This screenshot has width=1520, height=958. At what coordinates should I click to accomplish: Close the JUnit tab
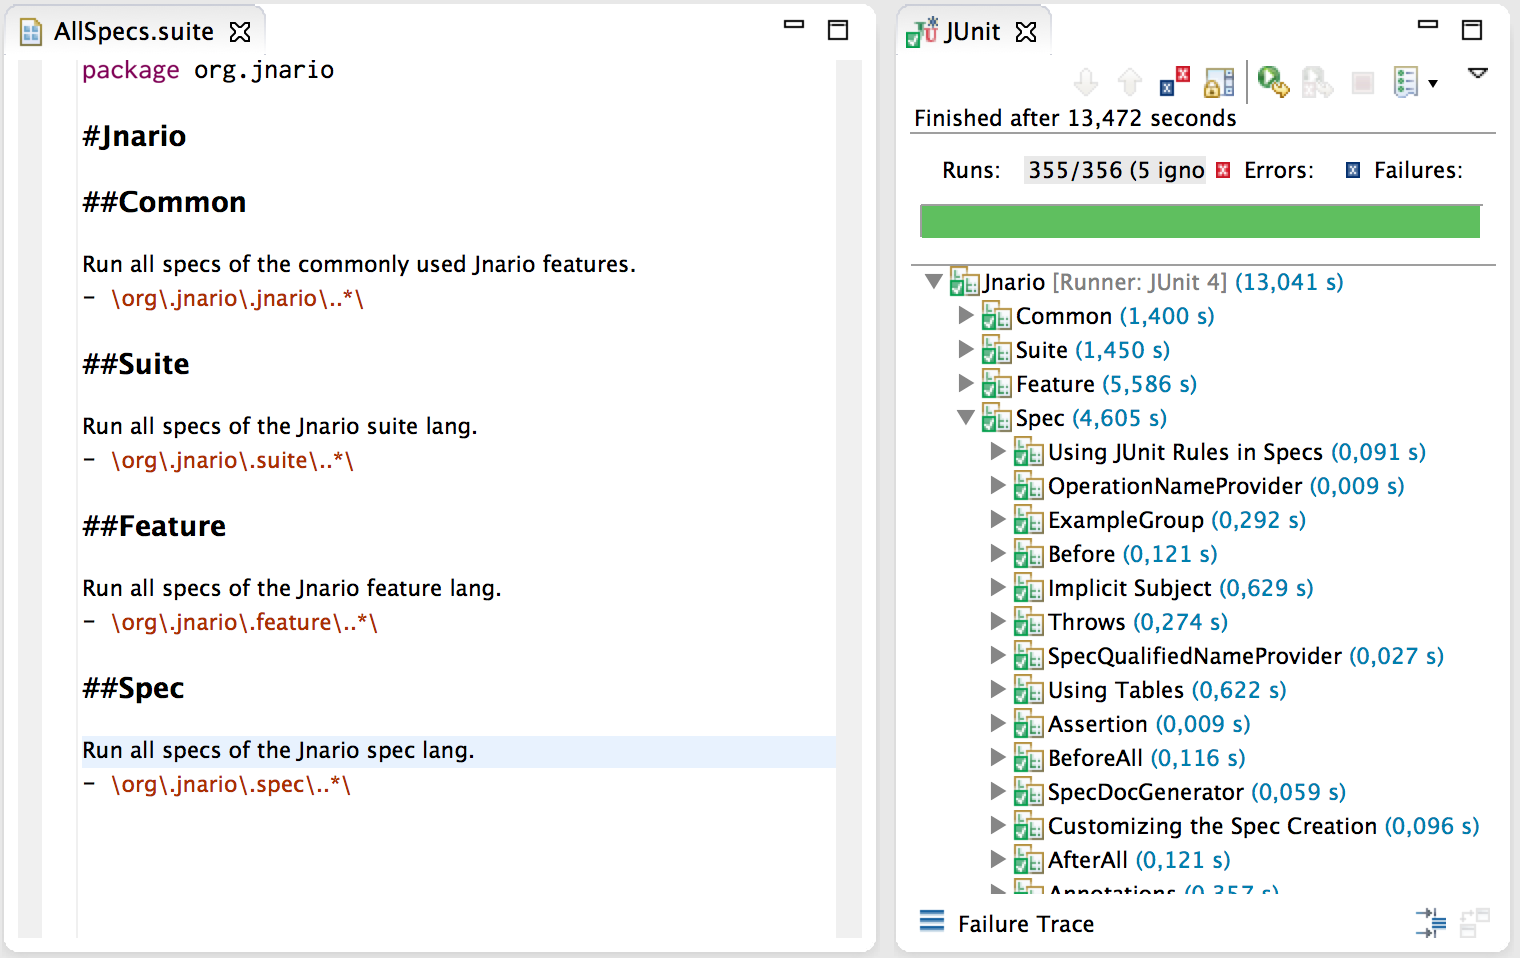(x=1026, y=32)
